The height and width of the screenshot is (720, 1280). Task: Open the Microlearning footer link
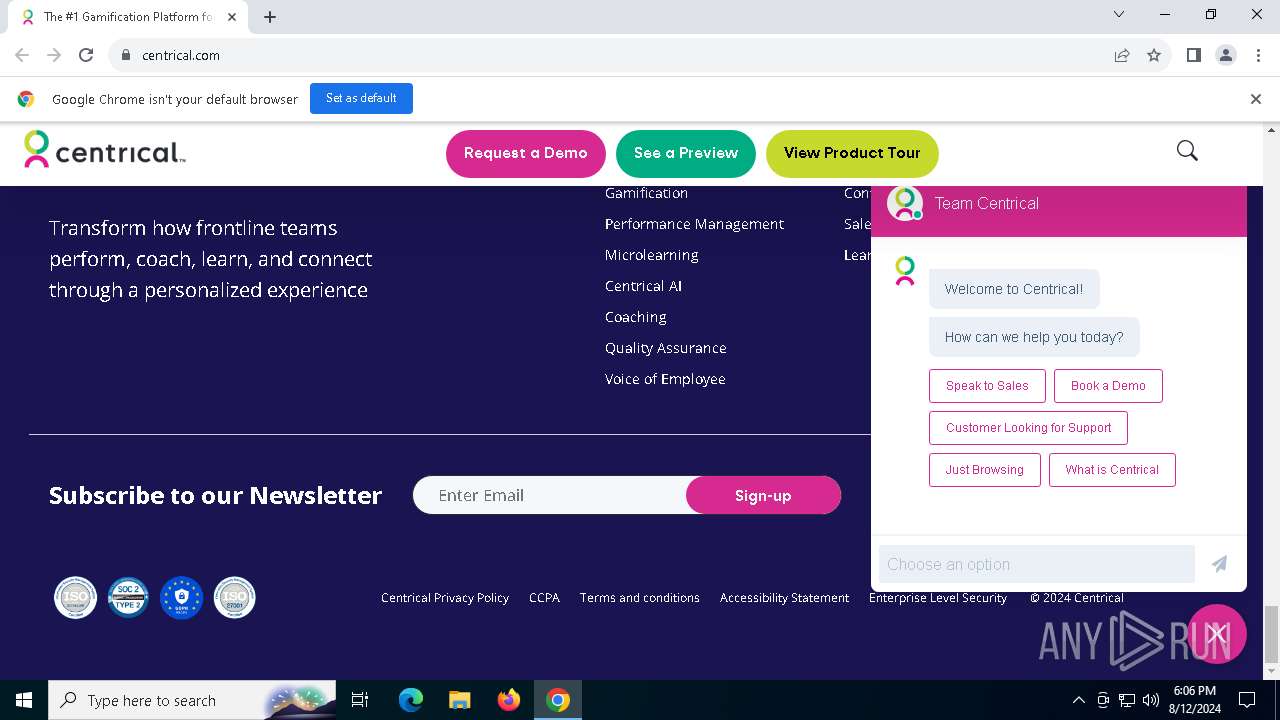point(652,255)
